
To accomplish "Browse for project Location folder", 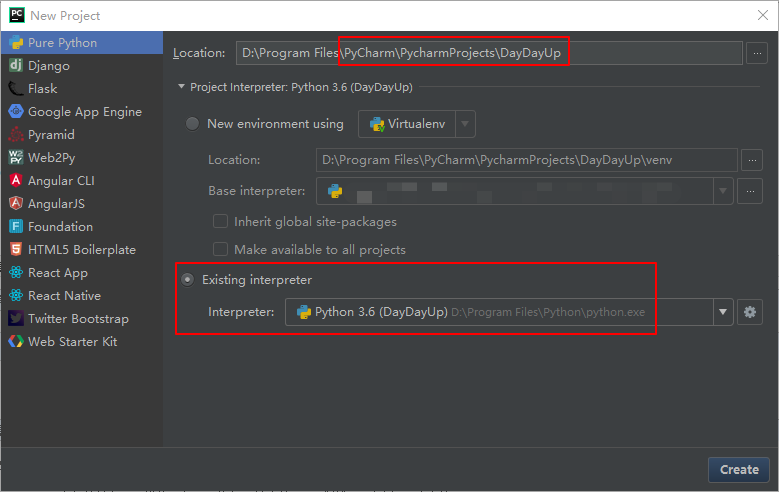I will pyautogui.click(x=757, y=53).
